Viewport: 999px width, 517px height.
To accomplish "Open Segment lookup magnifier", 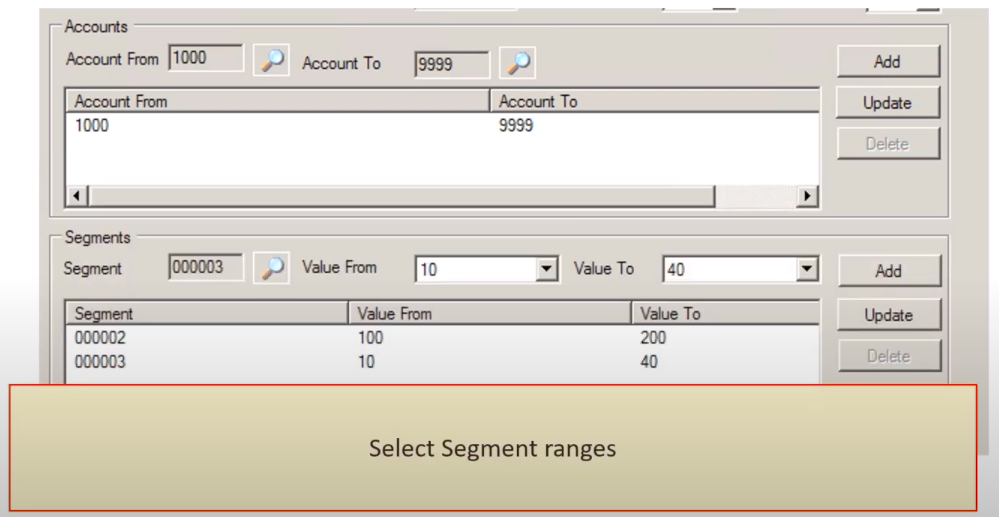I will [x=271, y=268].
